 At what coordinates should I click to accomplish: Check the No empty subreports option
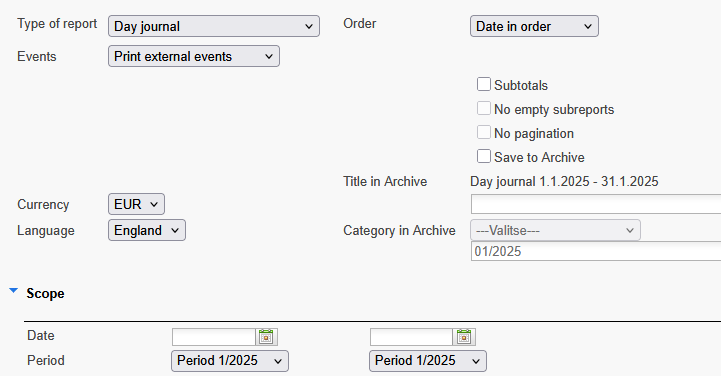pyautogui.click(x=484, y=108)
